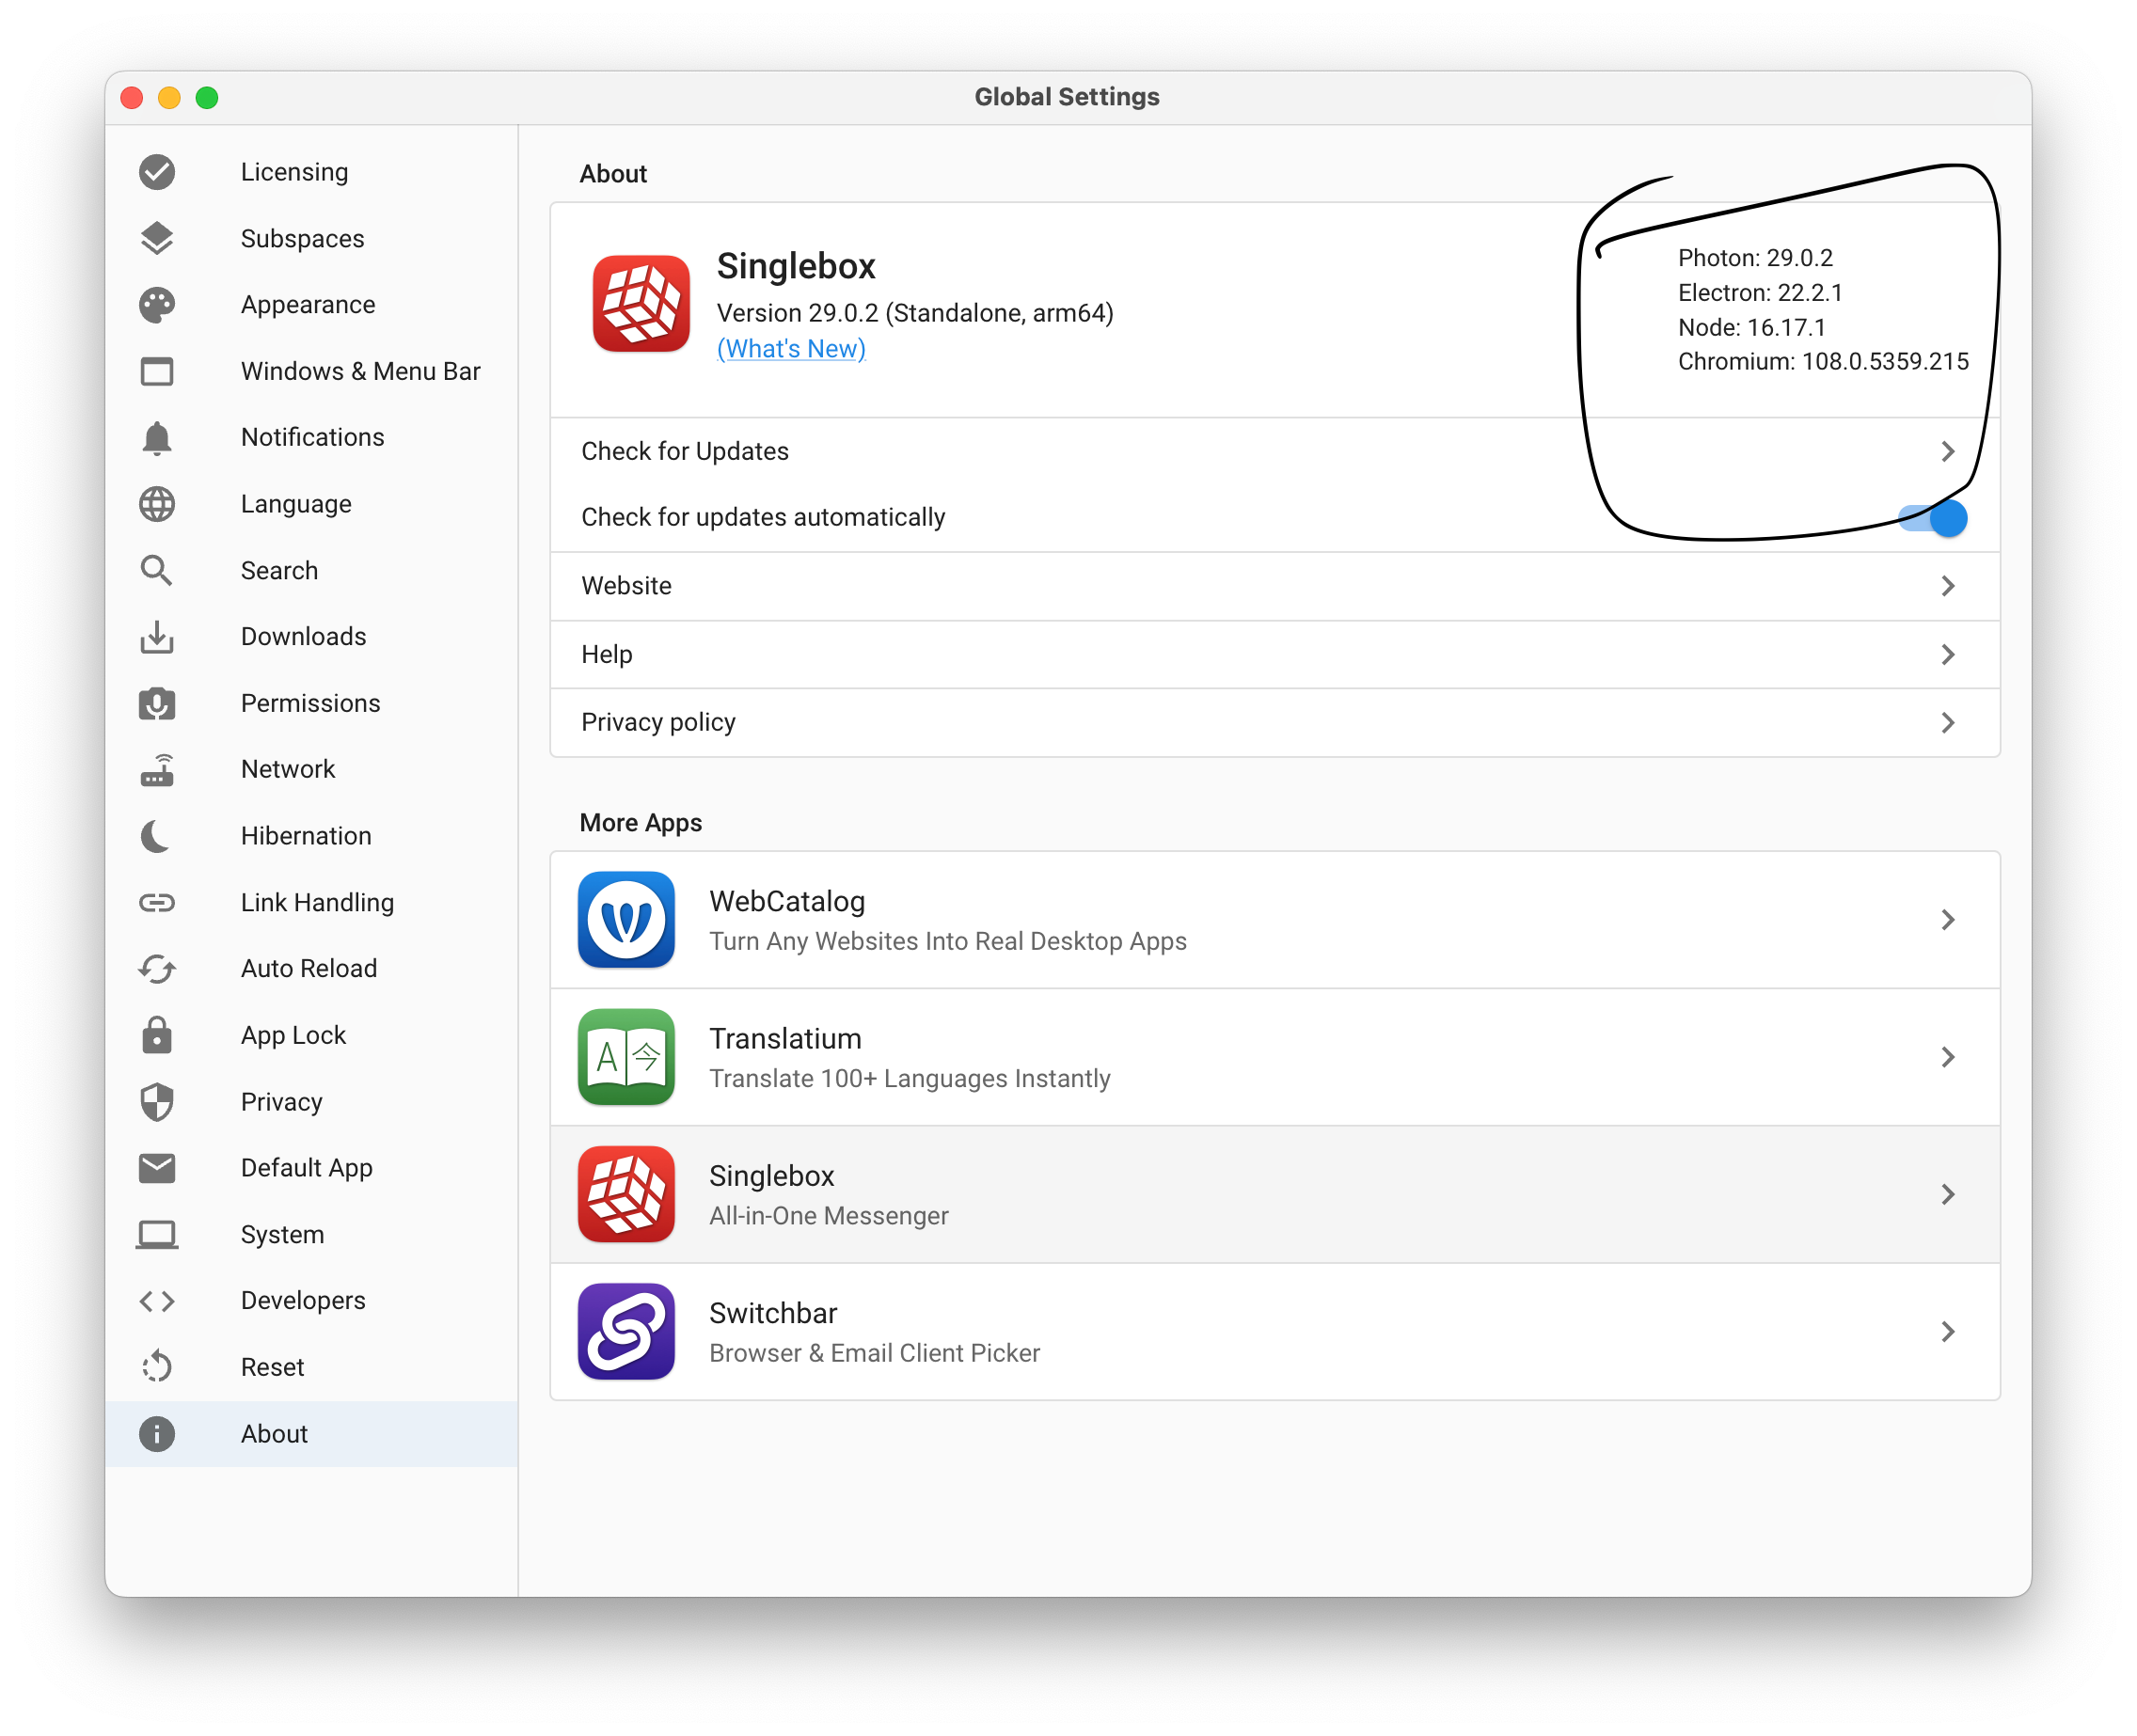This screenshot has width=2137, height=1736.
Task: Click the Default App envelope icon
Action: pos(157,1168)
